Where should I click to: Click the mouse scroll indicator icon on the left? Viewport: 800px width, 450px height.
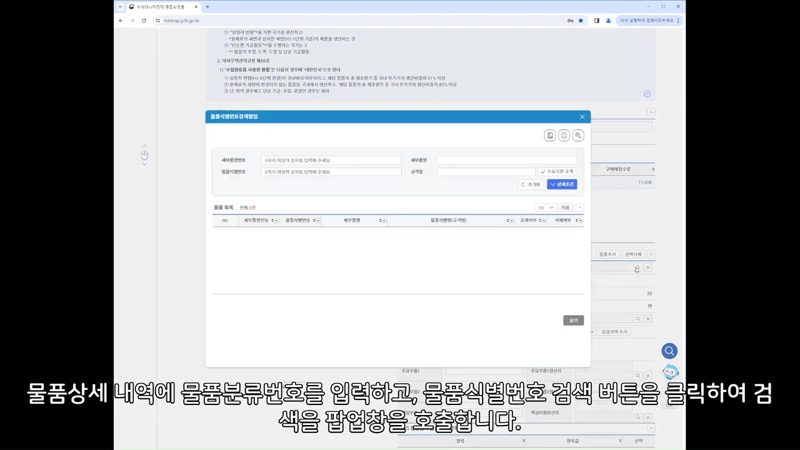click(x=144, y=155)
